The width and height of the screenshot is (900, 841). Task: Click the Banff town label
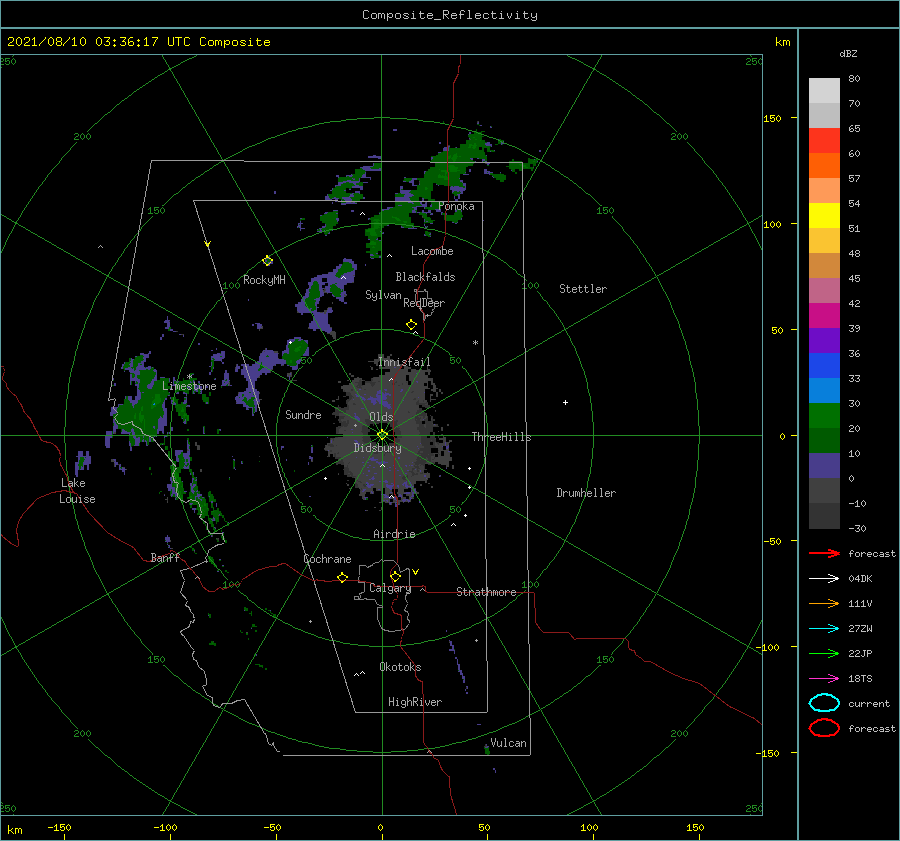[165, 557]
